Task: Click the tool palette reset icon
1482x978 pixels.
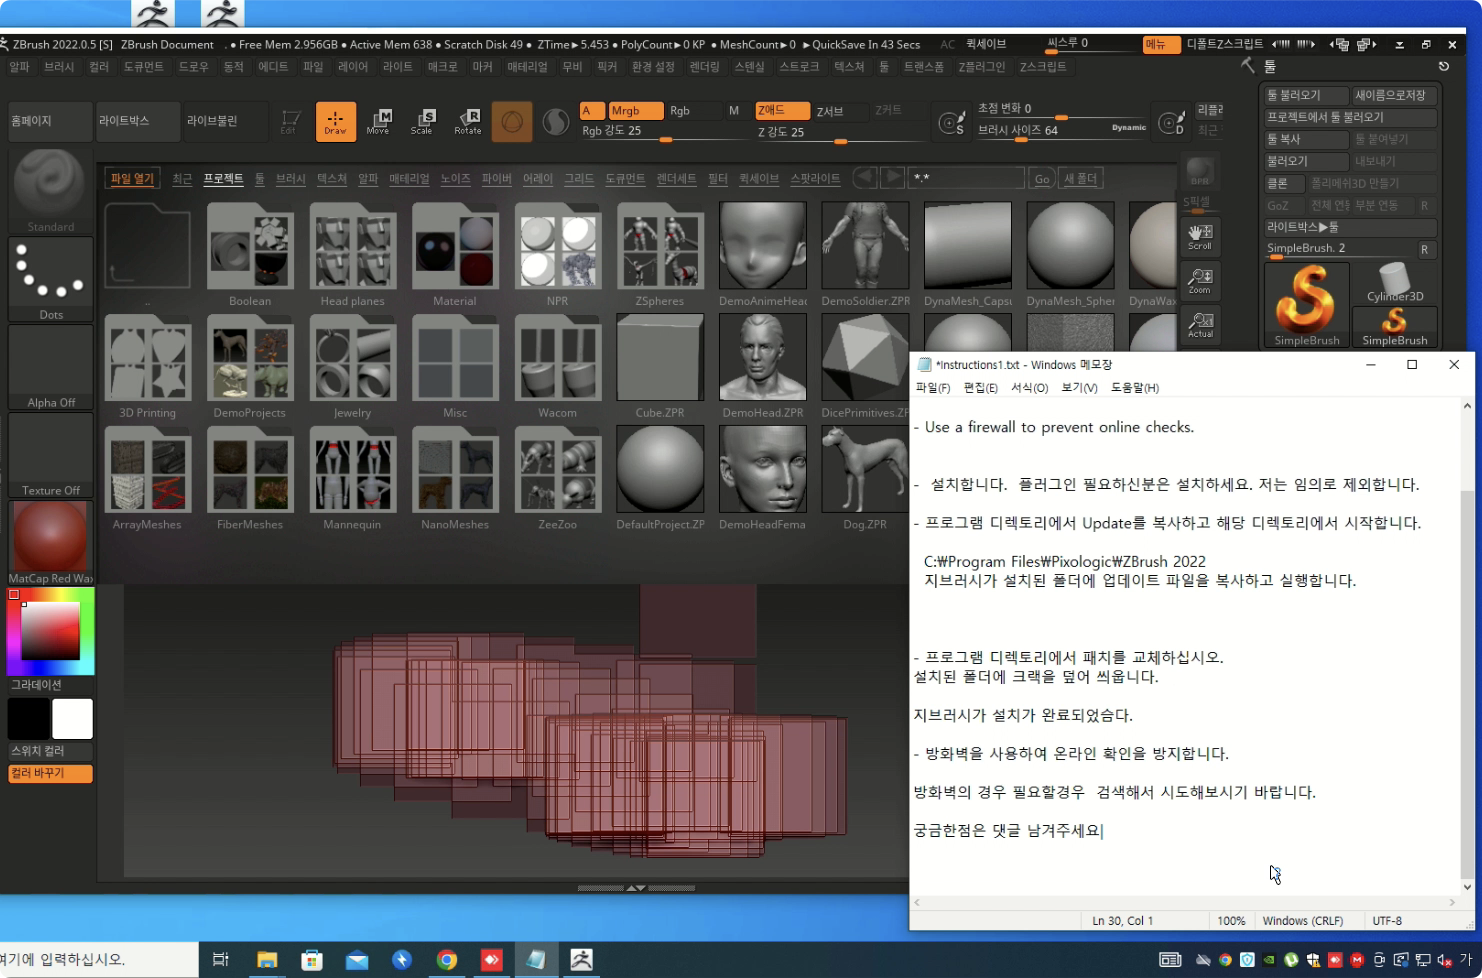Action: point(1443,66)
